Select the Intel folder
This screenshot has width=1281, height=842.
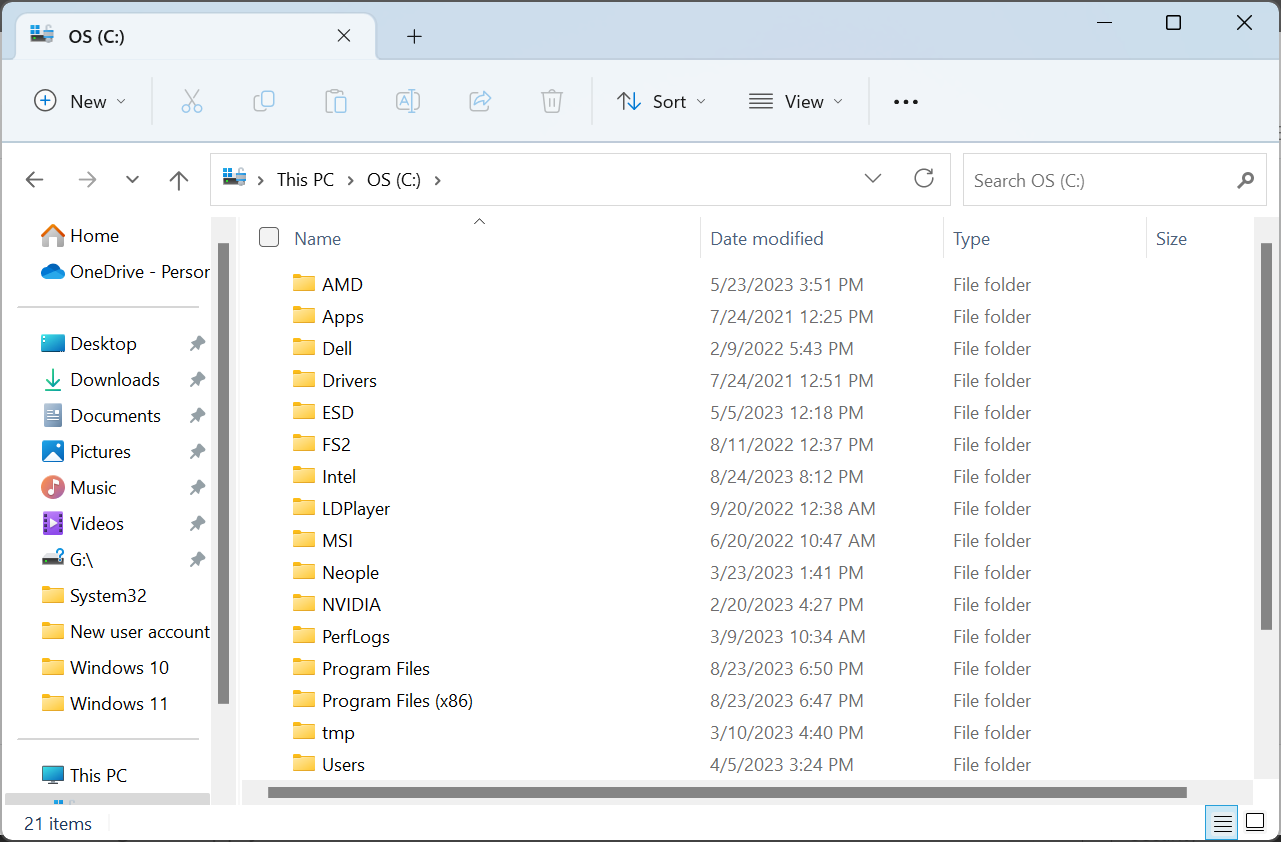click(x=325, y=476)
